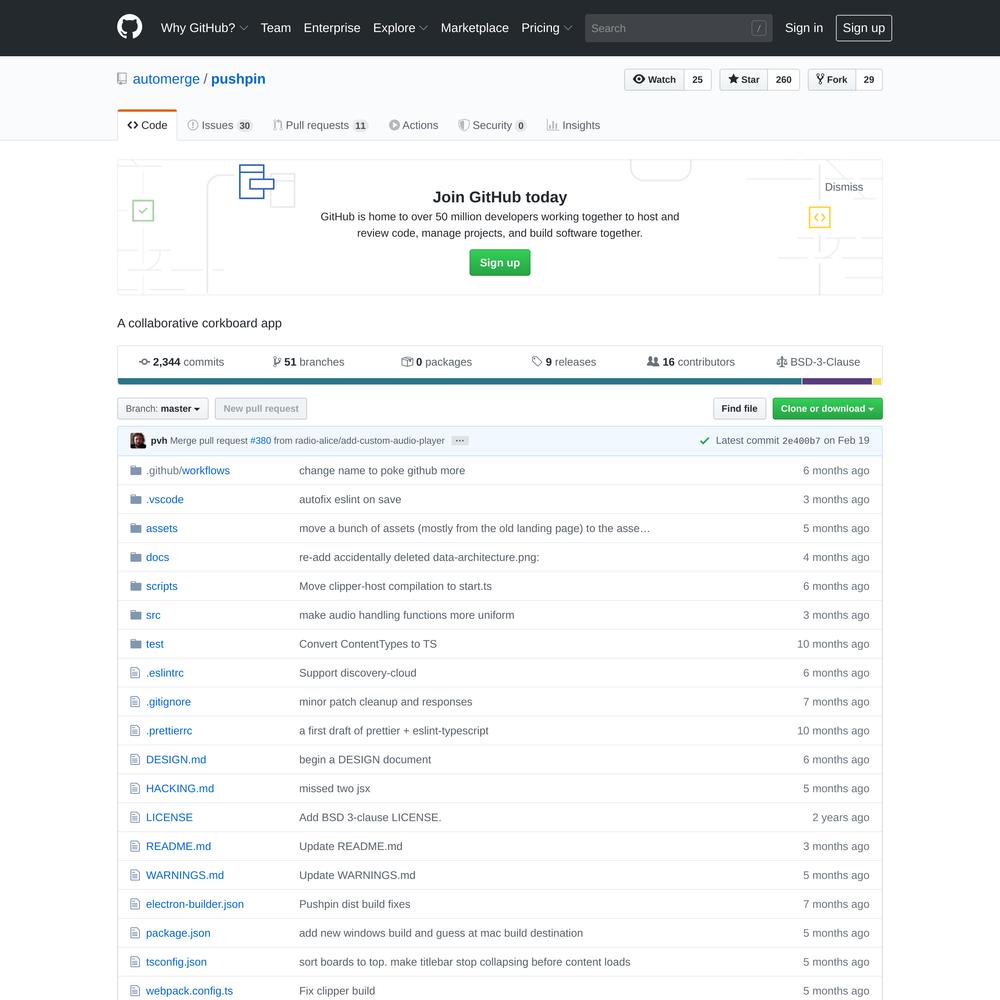Click the green Sign up banner button

click(x=499, y=263)
